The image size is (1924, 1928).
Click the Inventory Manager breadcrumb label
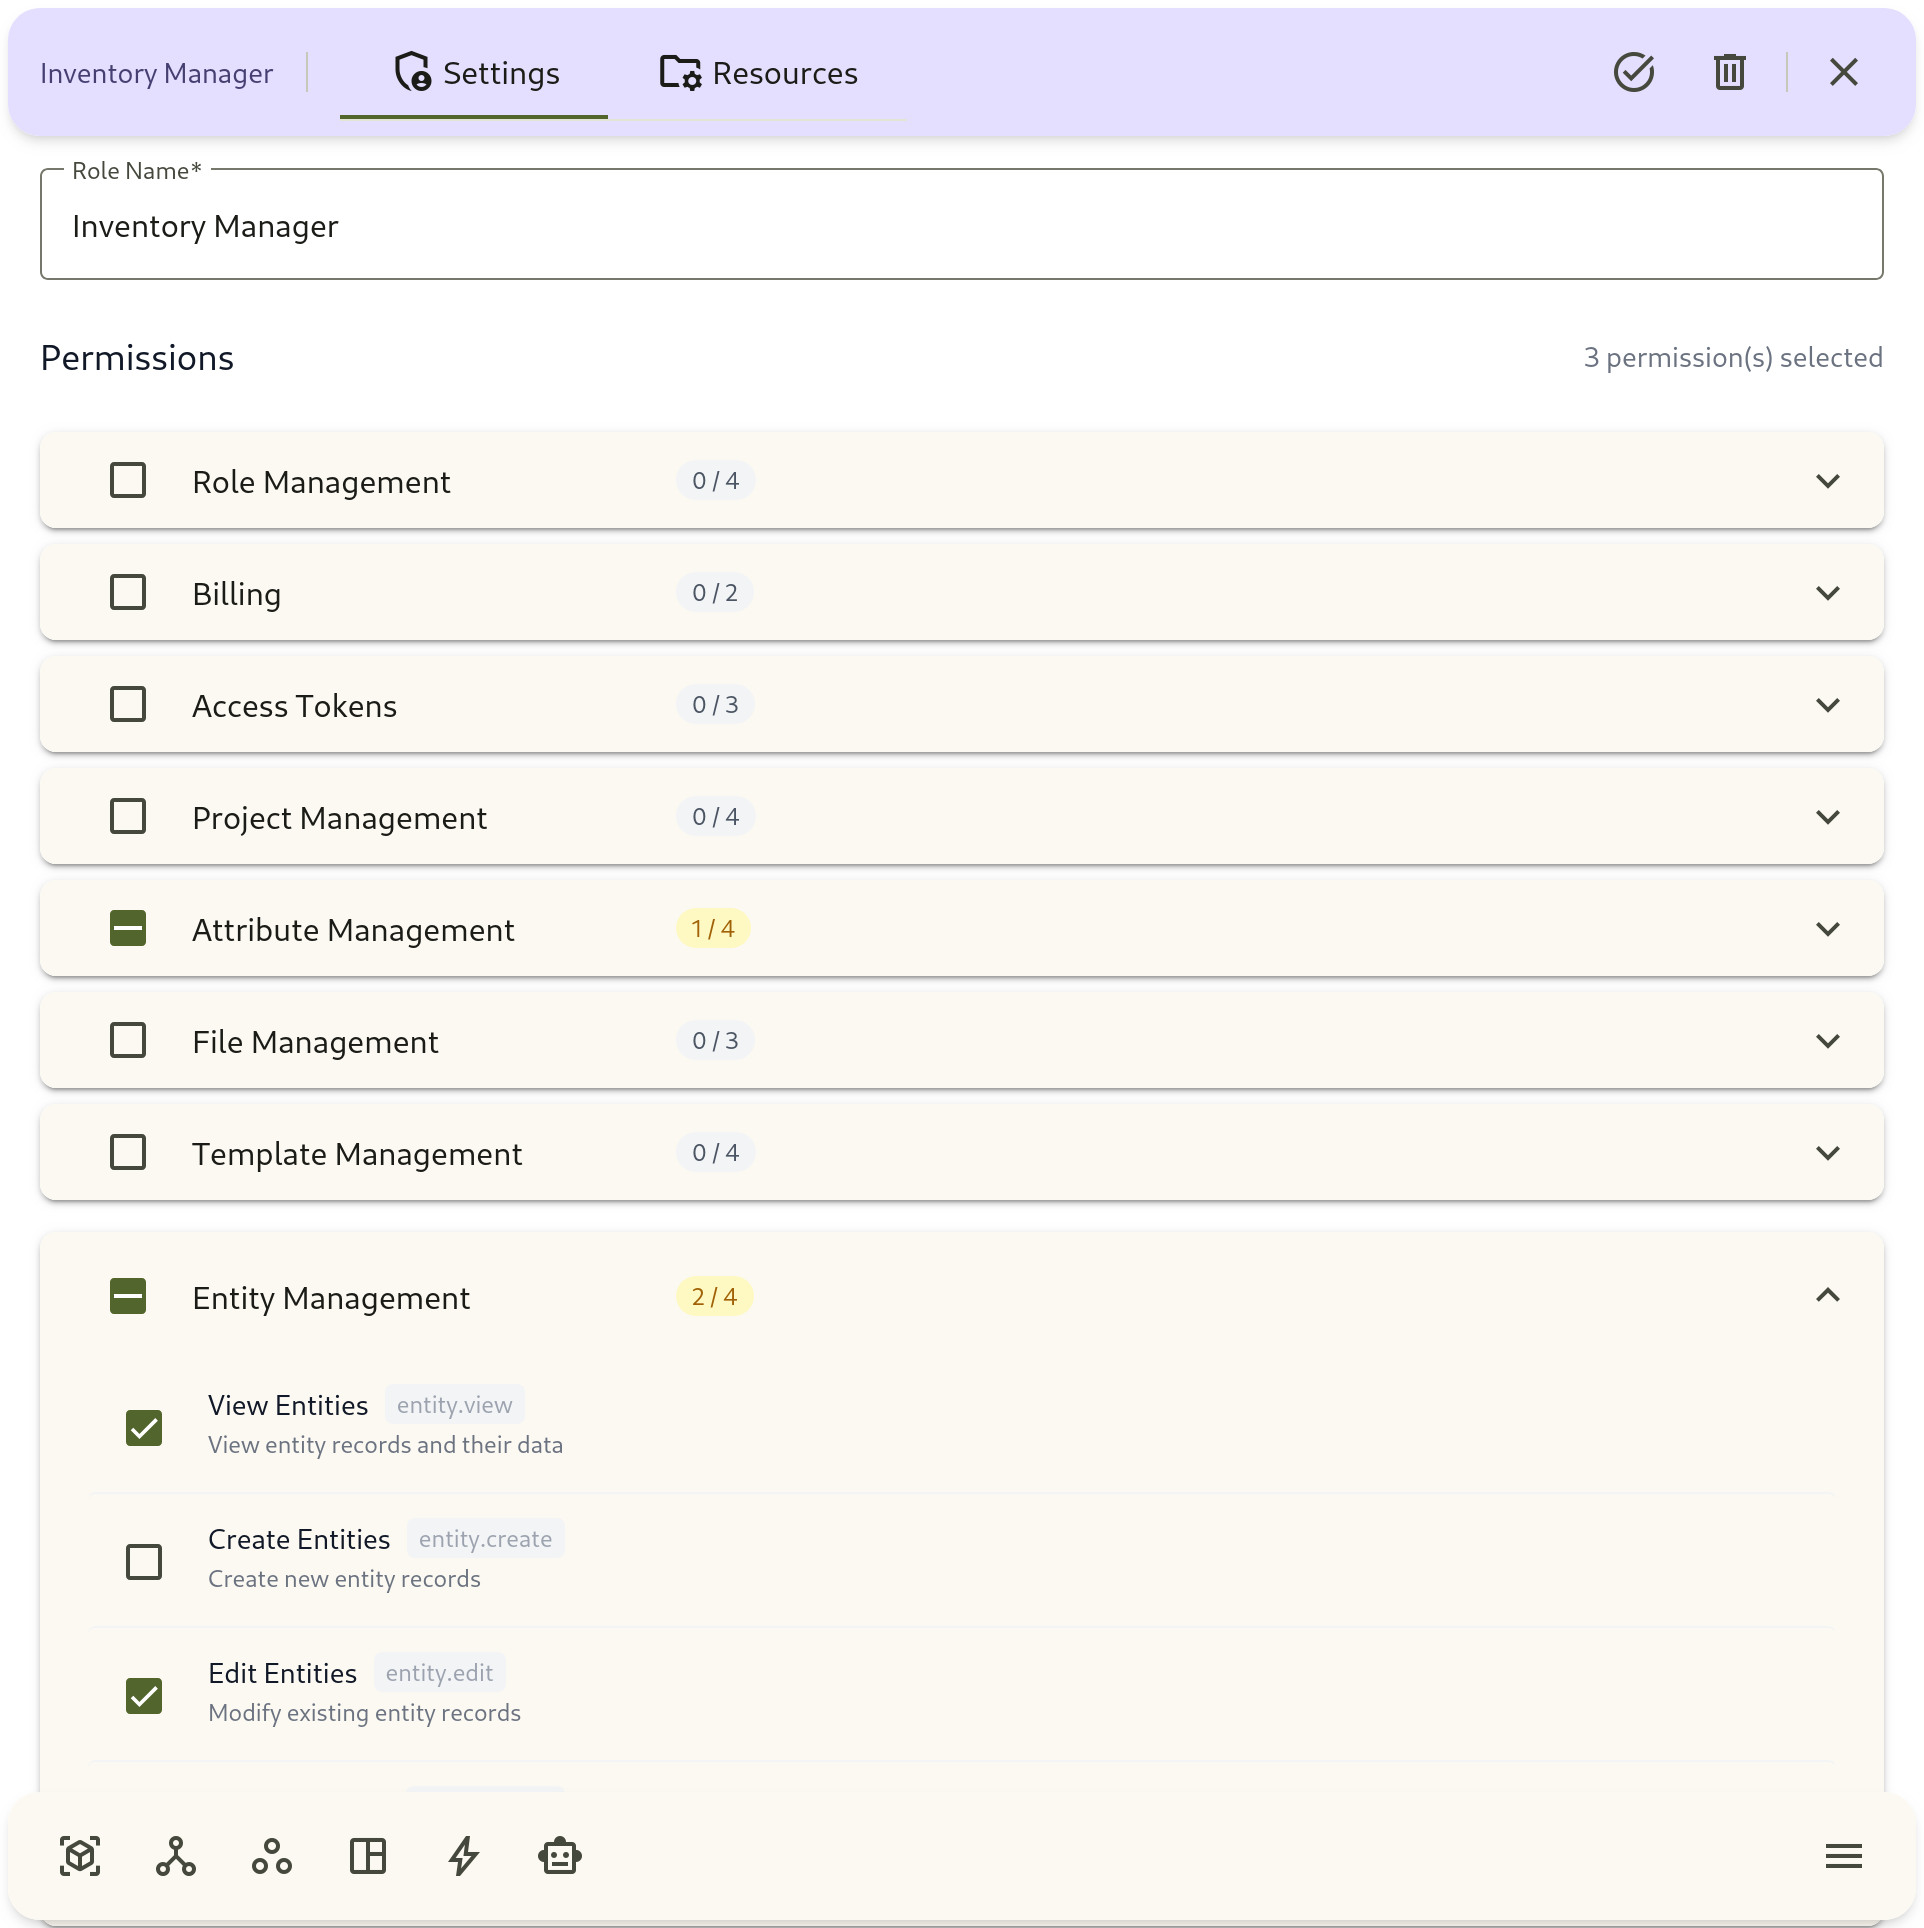point(156,72)
